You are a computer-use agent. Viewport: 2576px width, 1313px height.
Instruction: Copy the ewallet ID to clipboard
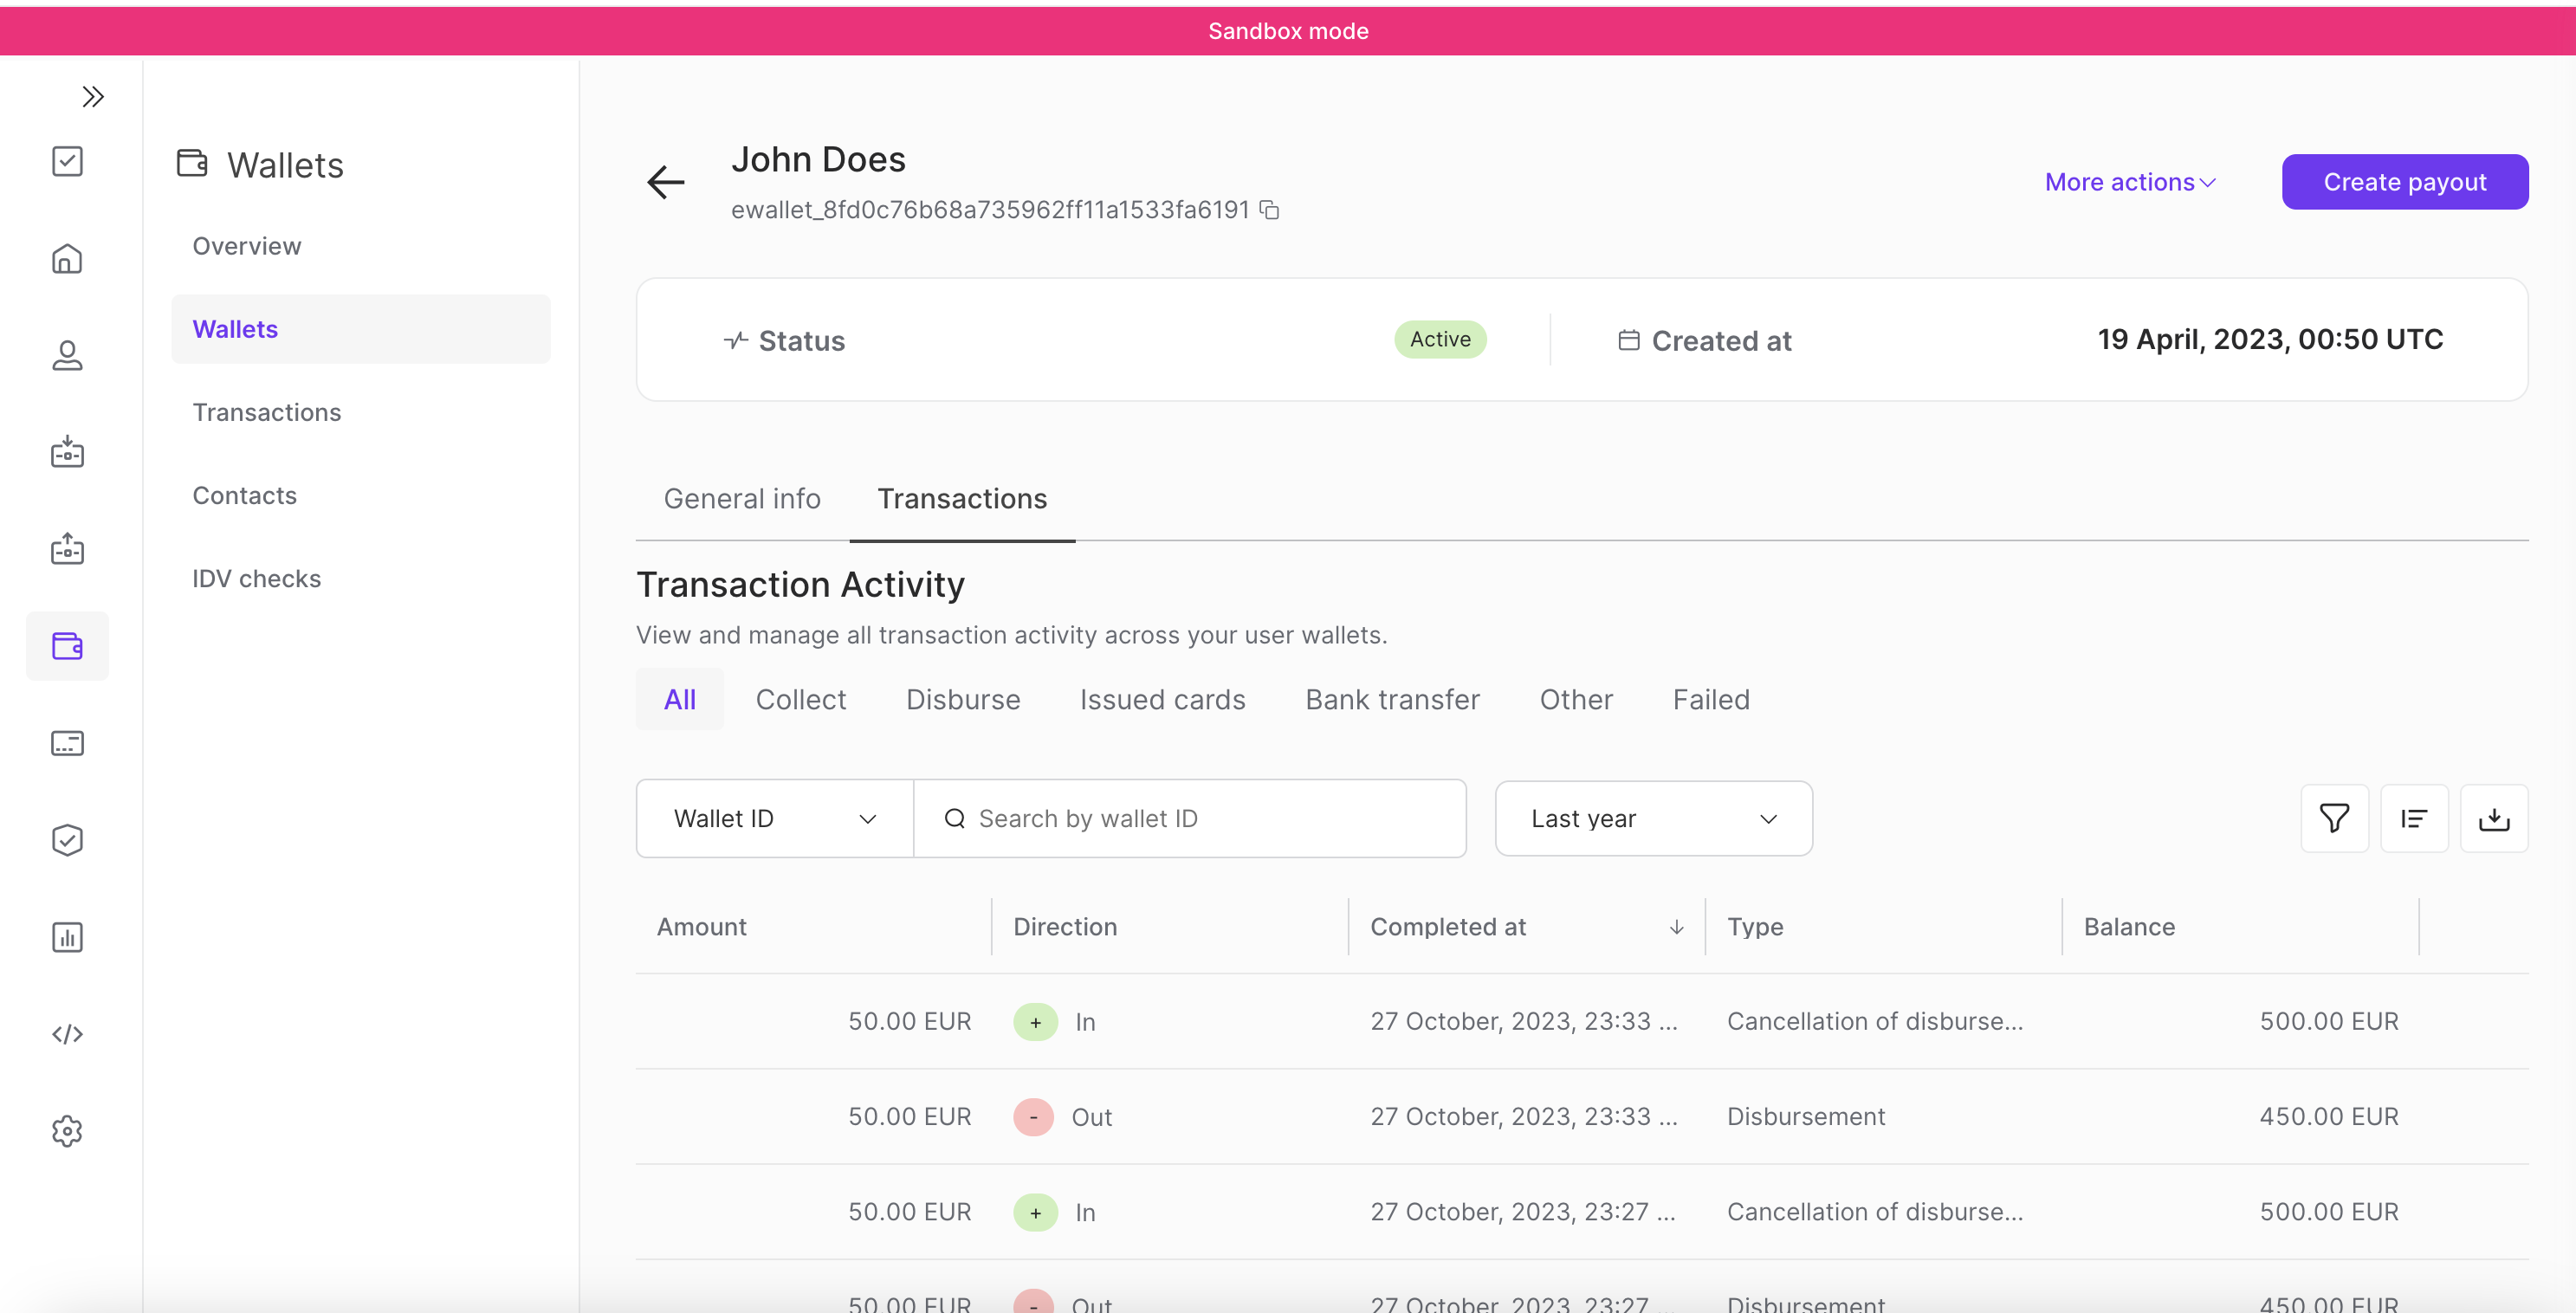point(1270,210)
